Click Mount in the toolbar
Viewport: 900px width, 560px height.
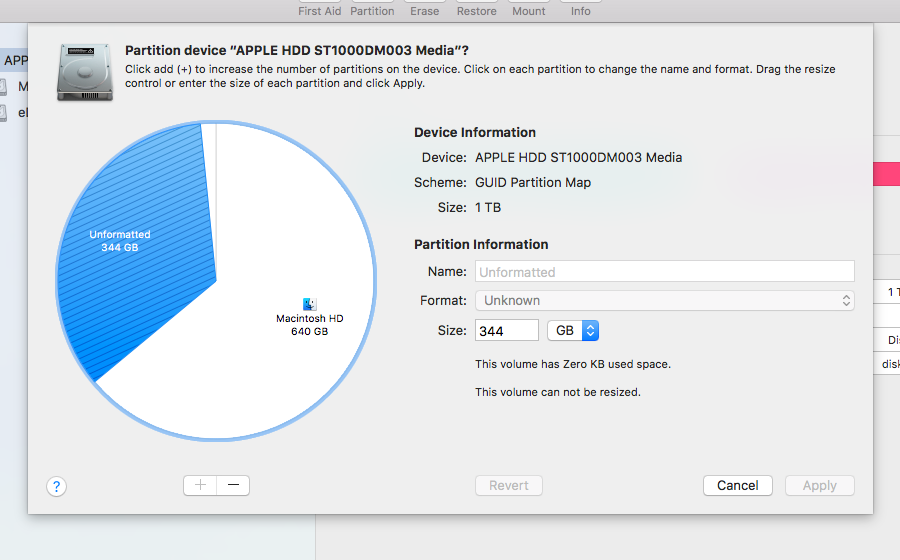coord(529,11)
